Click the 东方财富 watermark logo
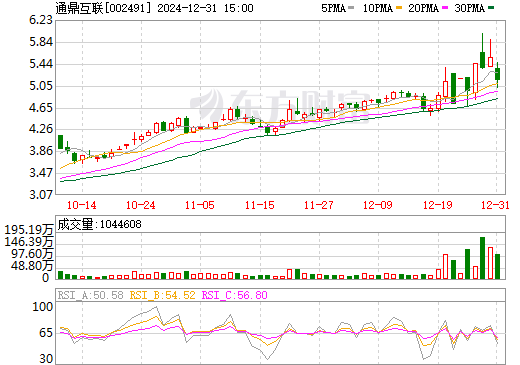 (x=280, y=106)
